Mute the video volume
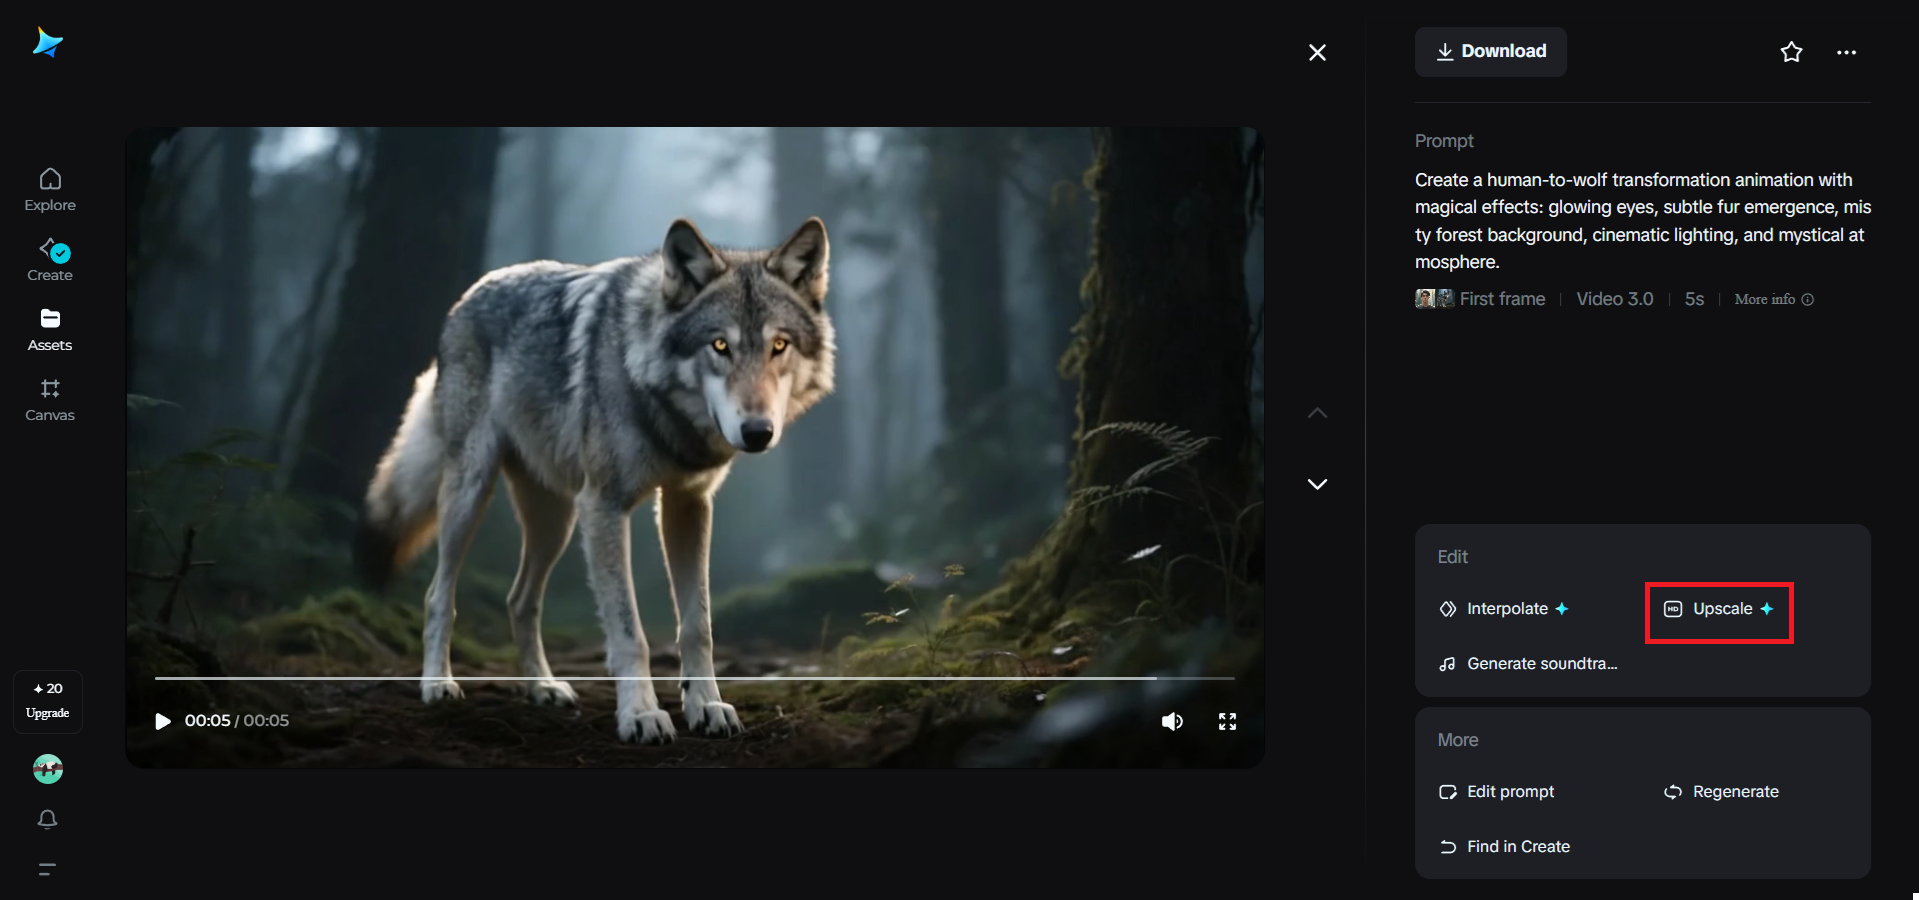This screenshot has height=900, width=1919. (1172, 721)
